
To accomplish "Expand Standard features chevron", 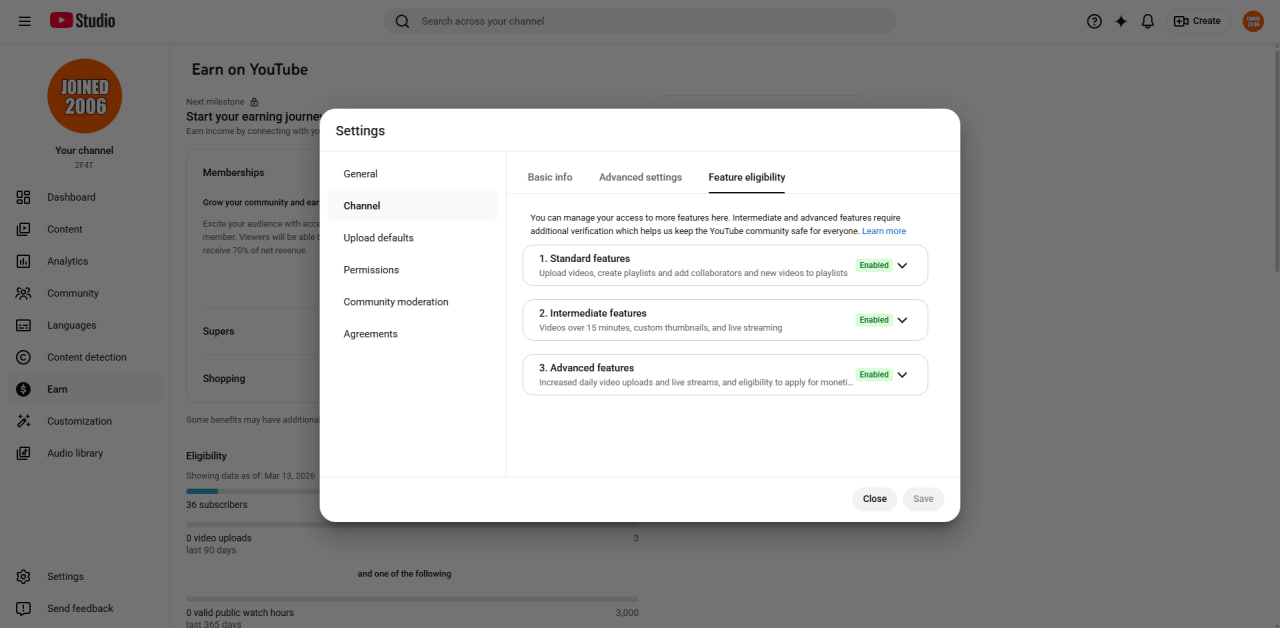I will pos(902,265).
